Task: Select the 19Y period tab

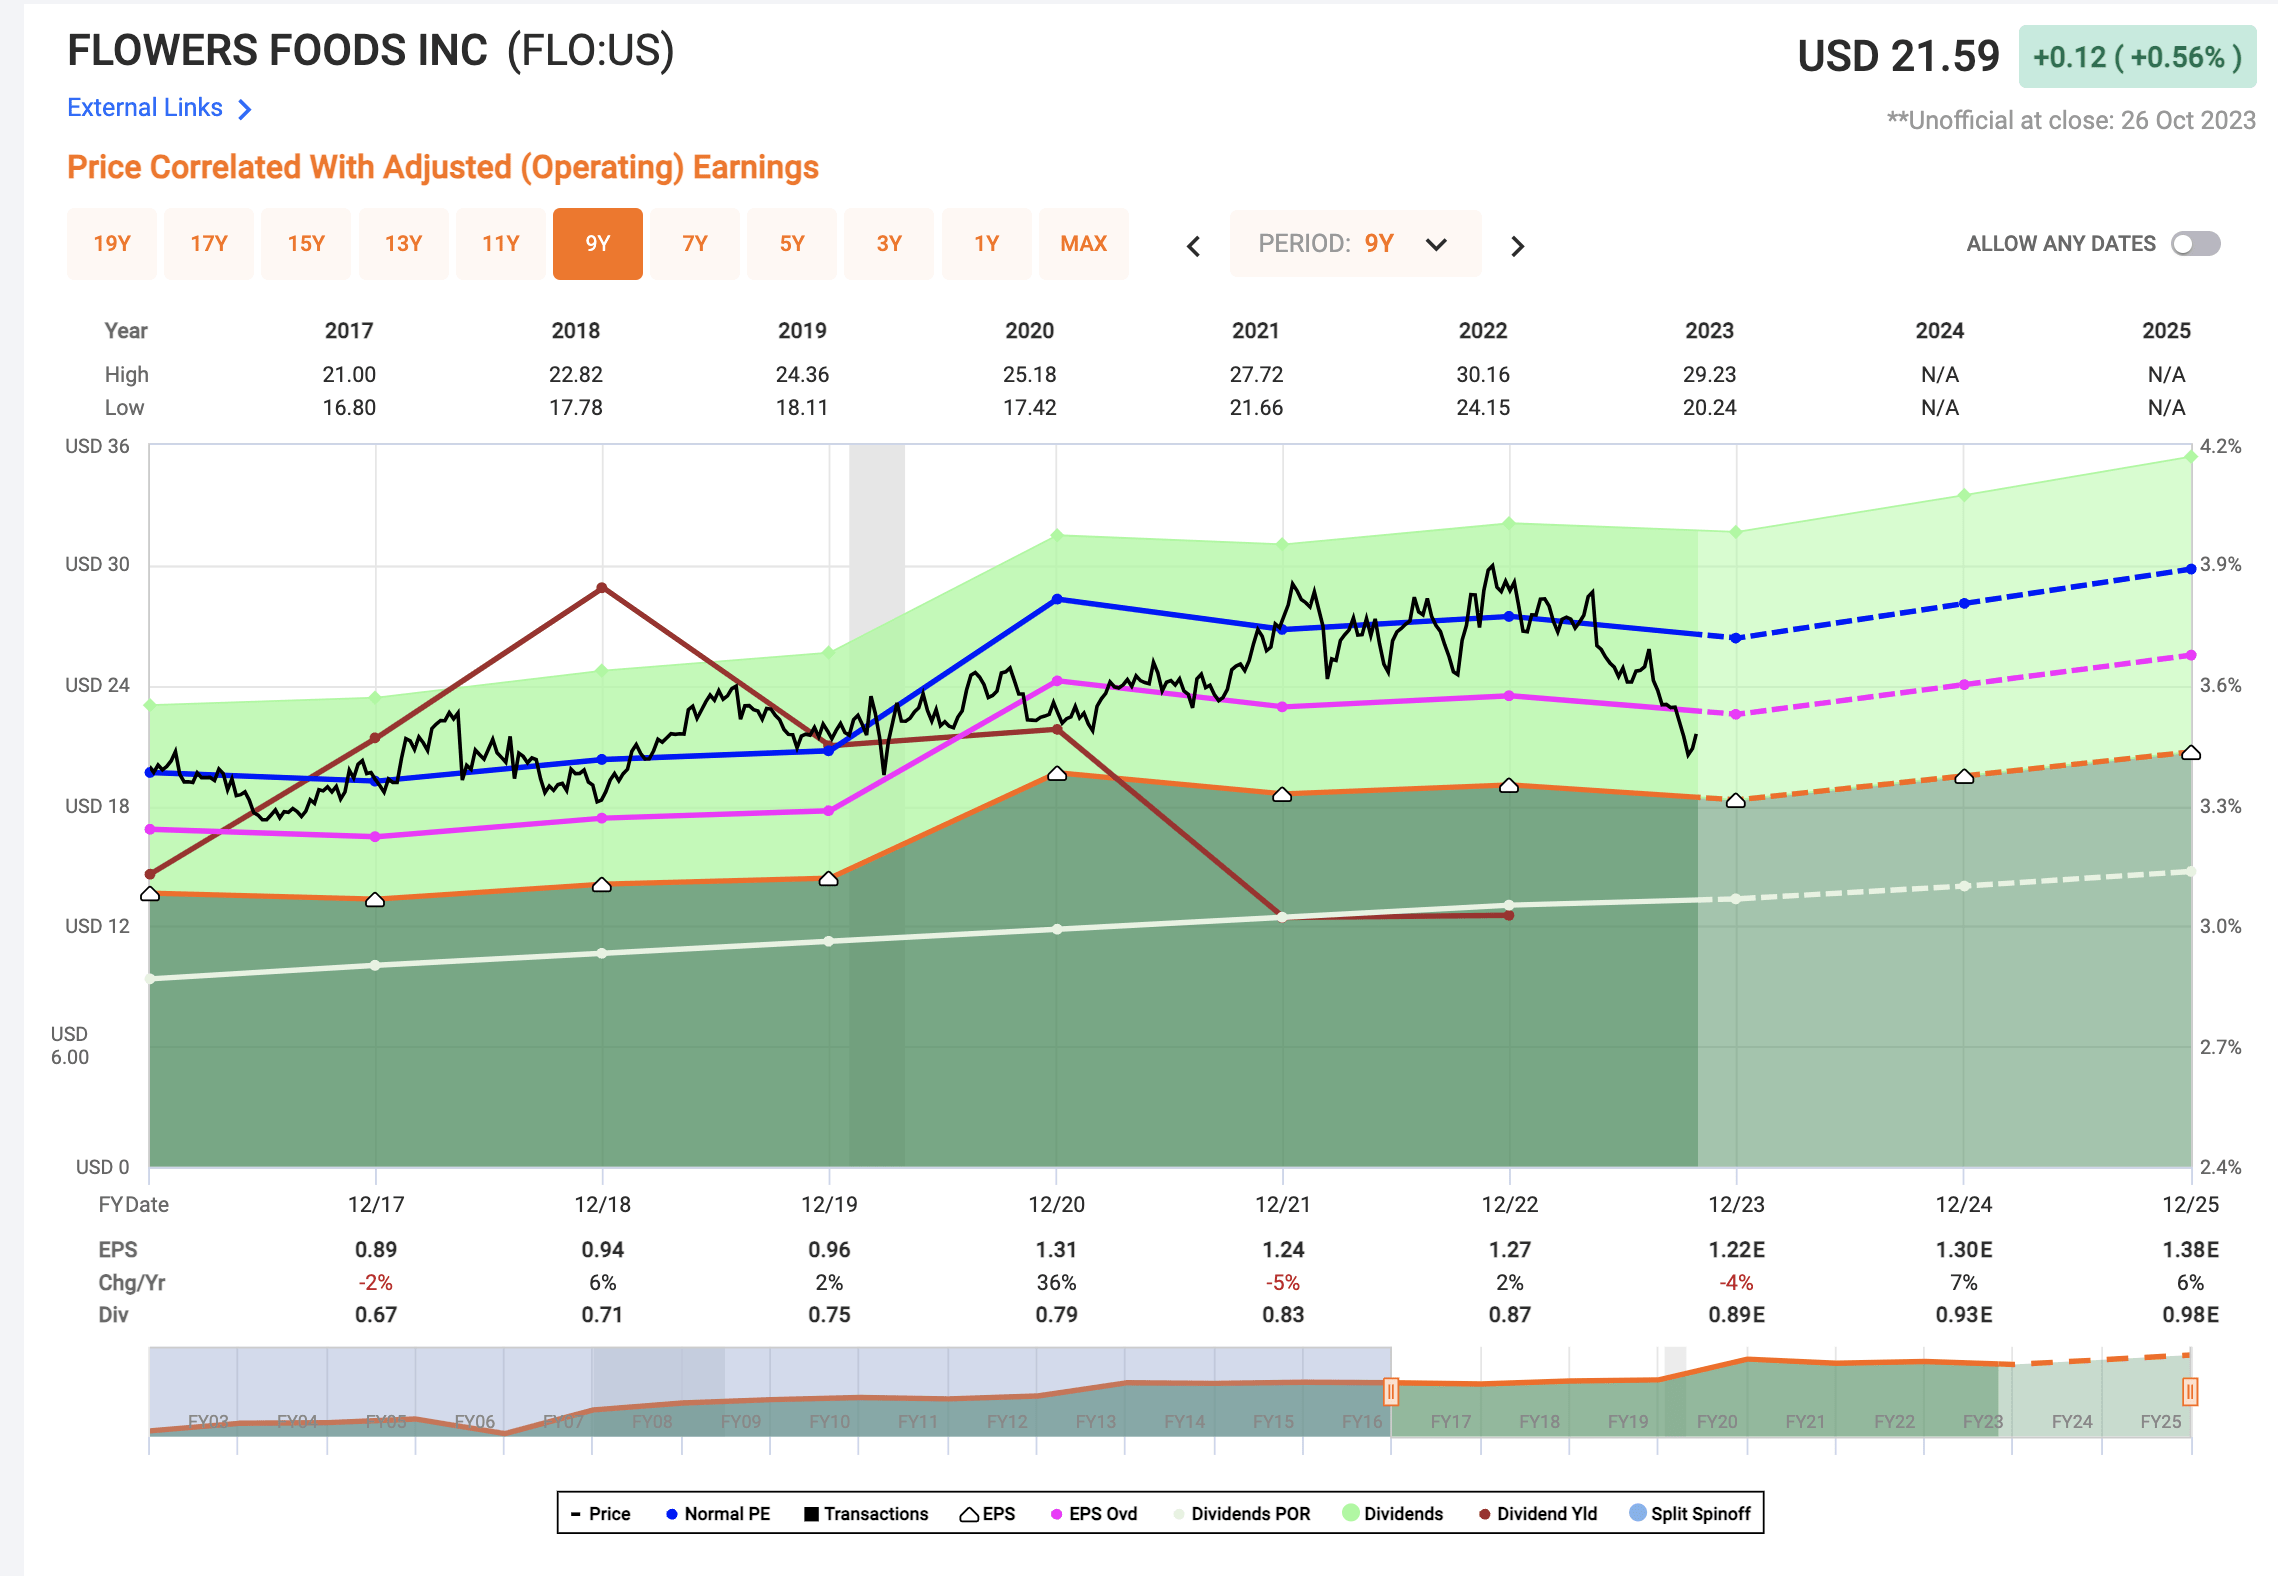Action: pos(112,244)
